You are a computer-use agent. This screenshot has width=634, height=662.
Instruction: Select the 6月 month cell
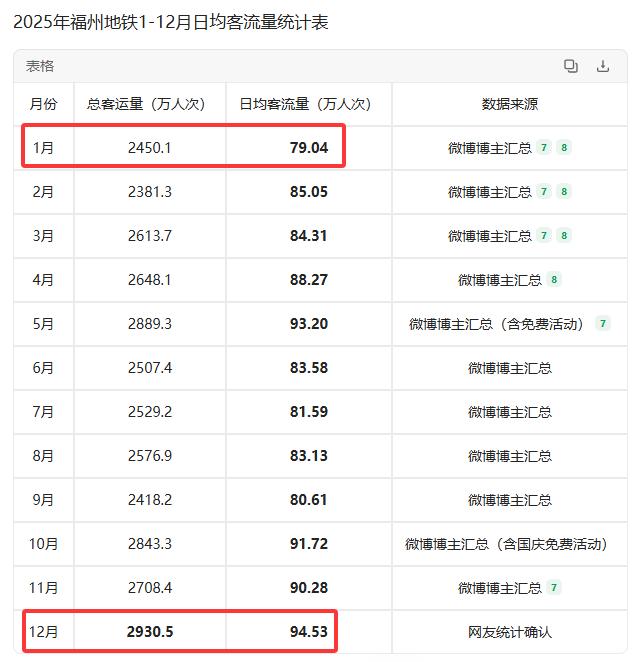(43, 368)
